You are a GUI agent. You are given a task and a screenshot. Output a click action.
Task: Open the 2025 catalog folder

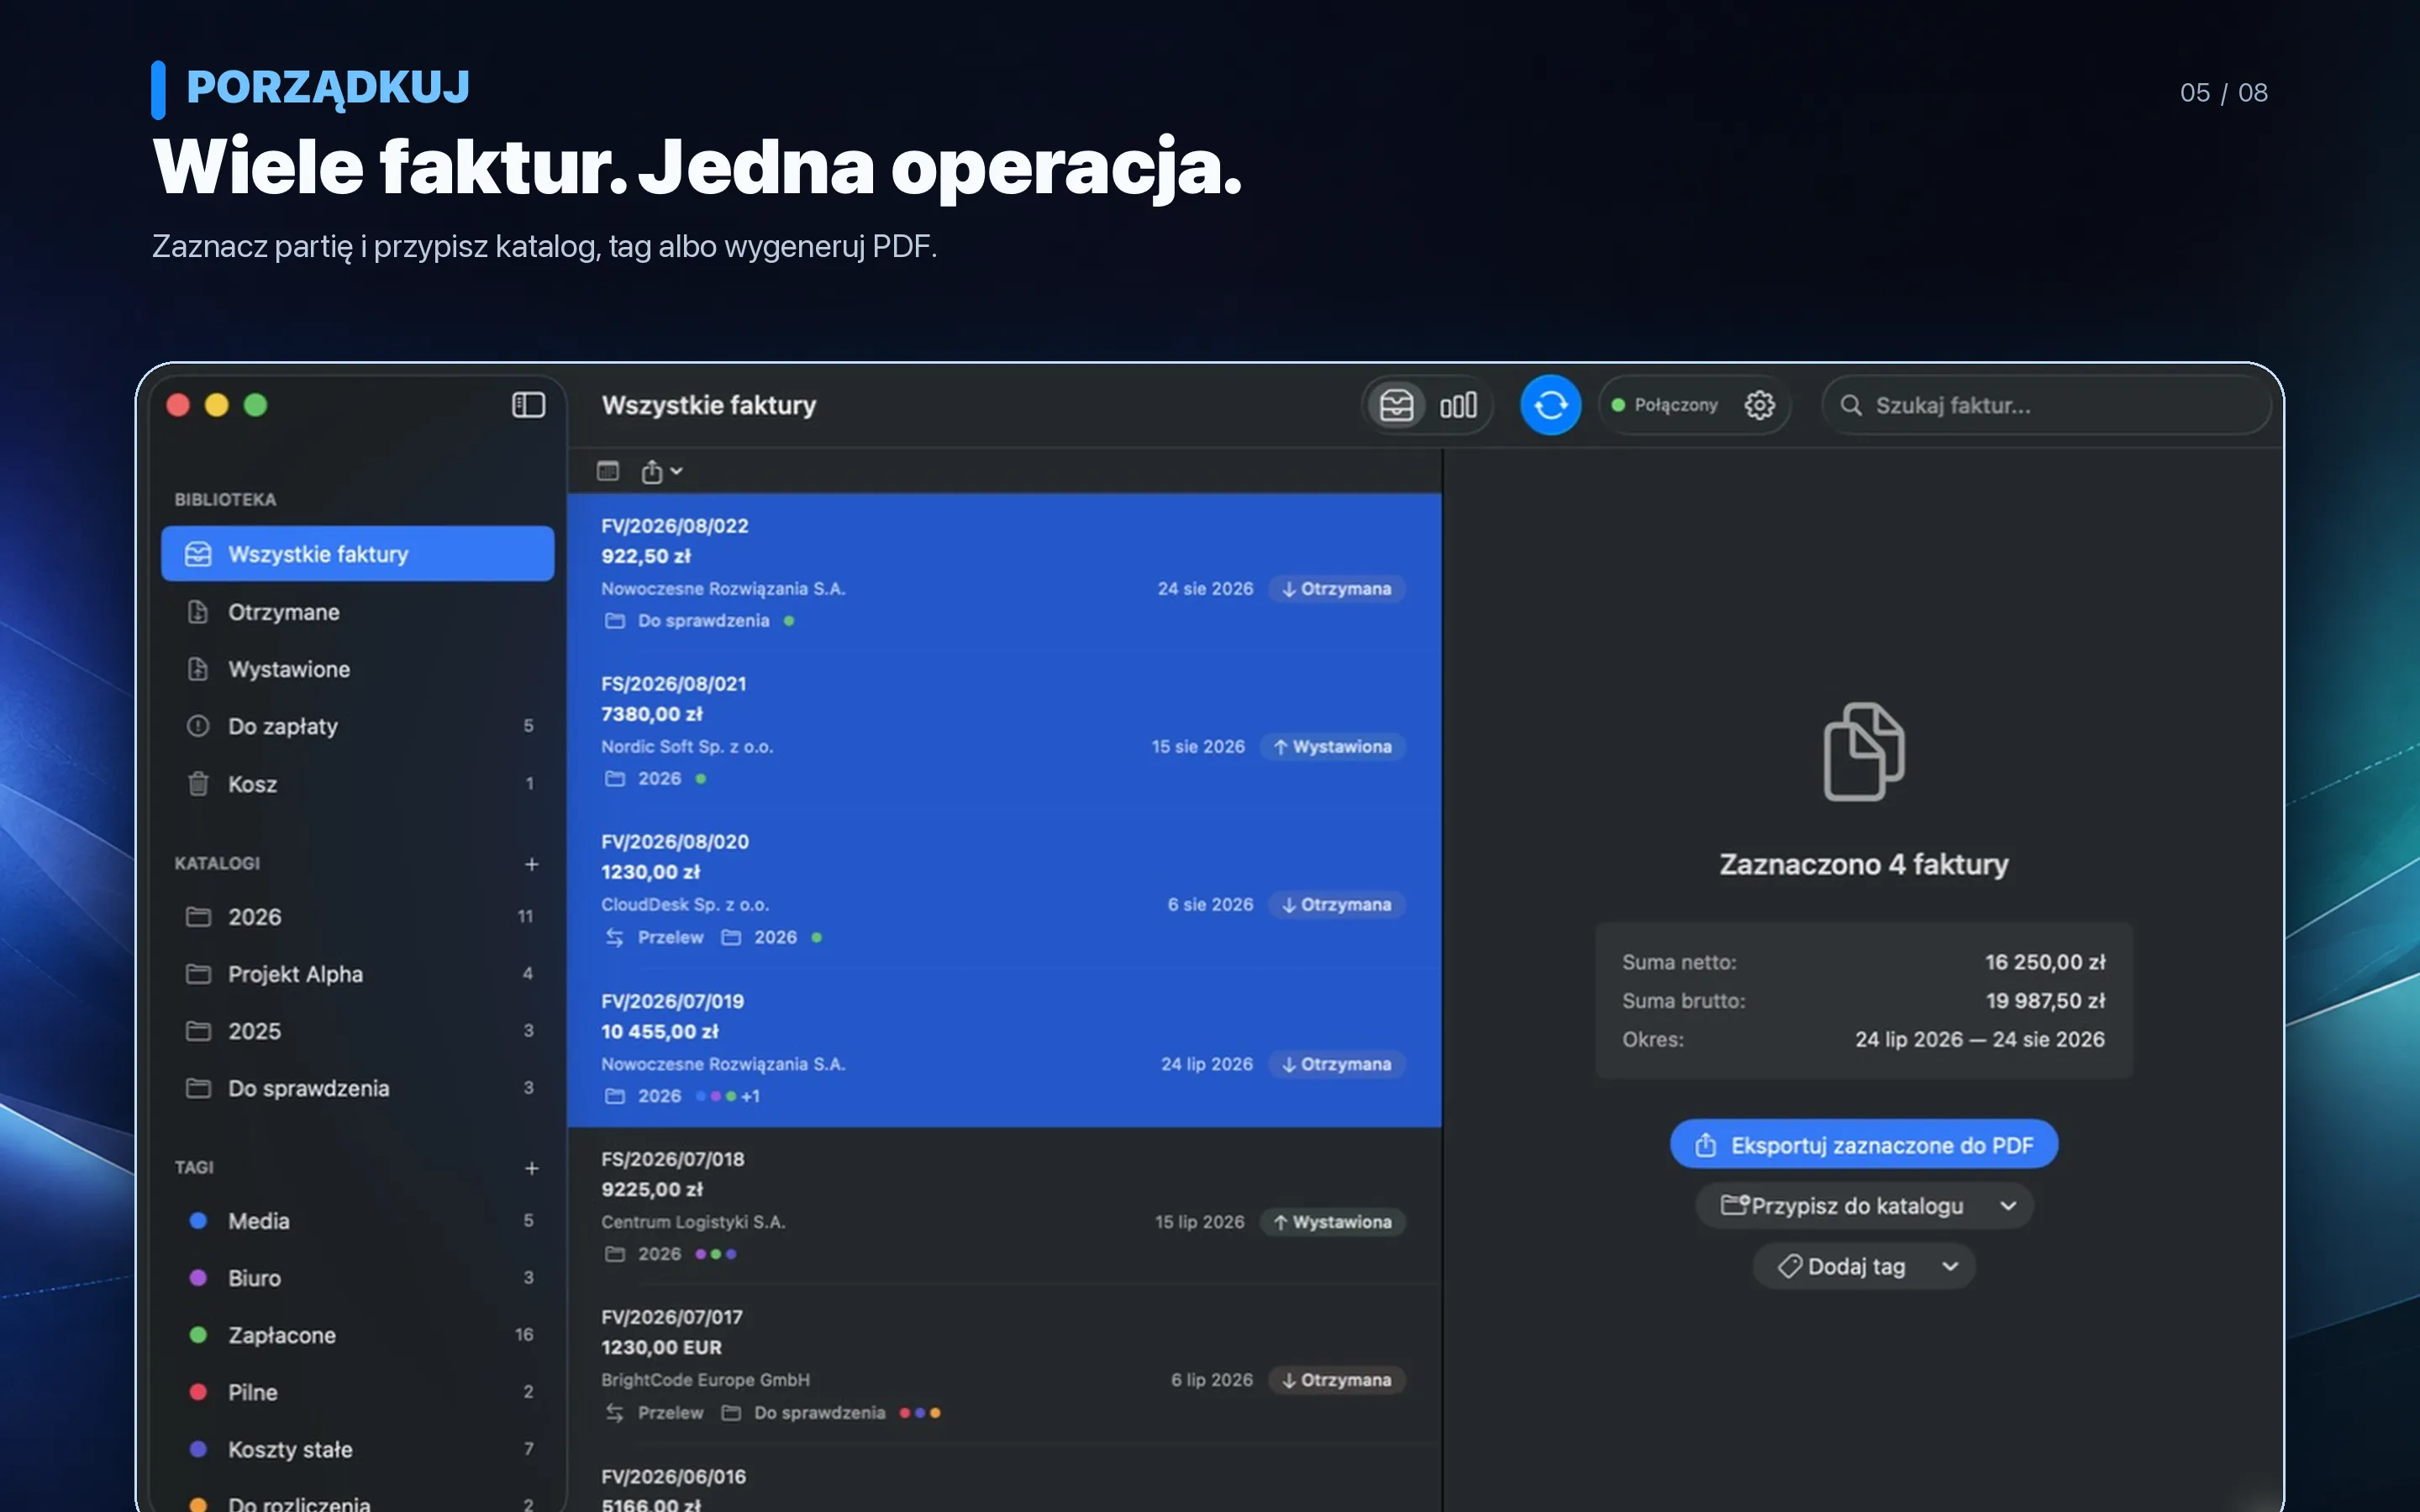[x=357, y=1031]
